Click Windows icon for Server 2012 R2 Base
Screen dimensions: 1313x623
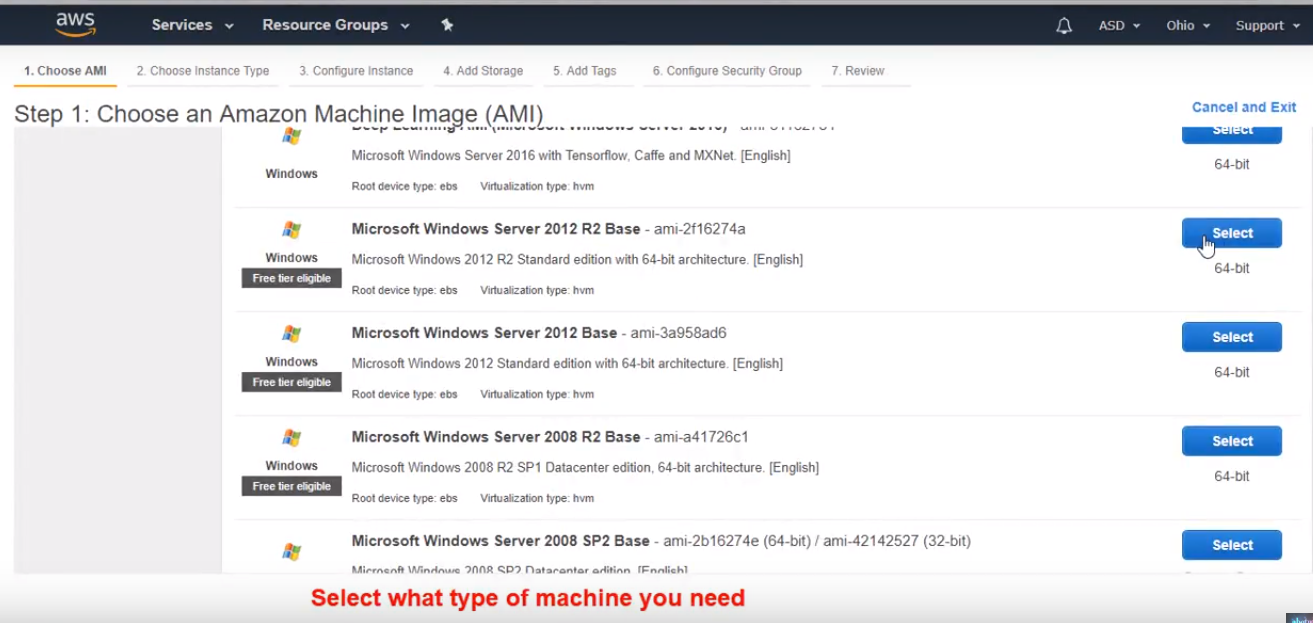[x=291, y=230]
